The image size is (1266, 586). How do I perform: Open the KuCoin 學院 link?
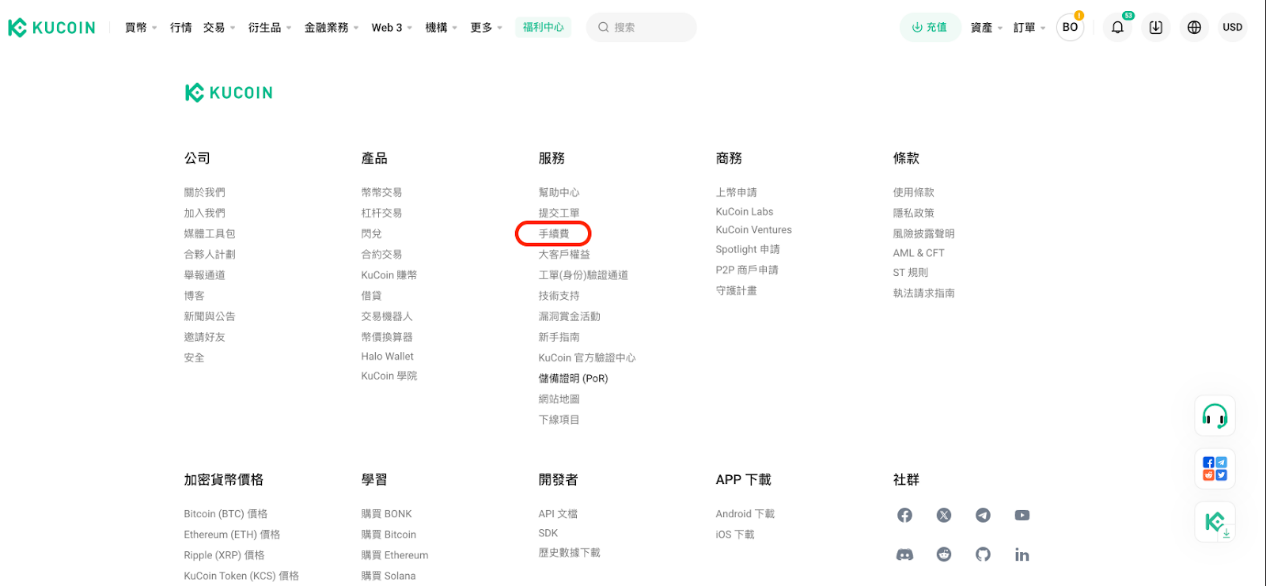[389, 376]
